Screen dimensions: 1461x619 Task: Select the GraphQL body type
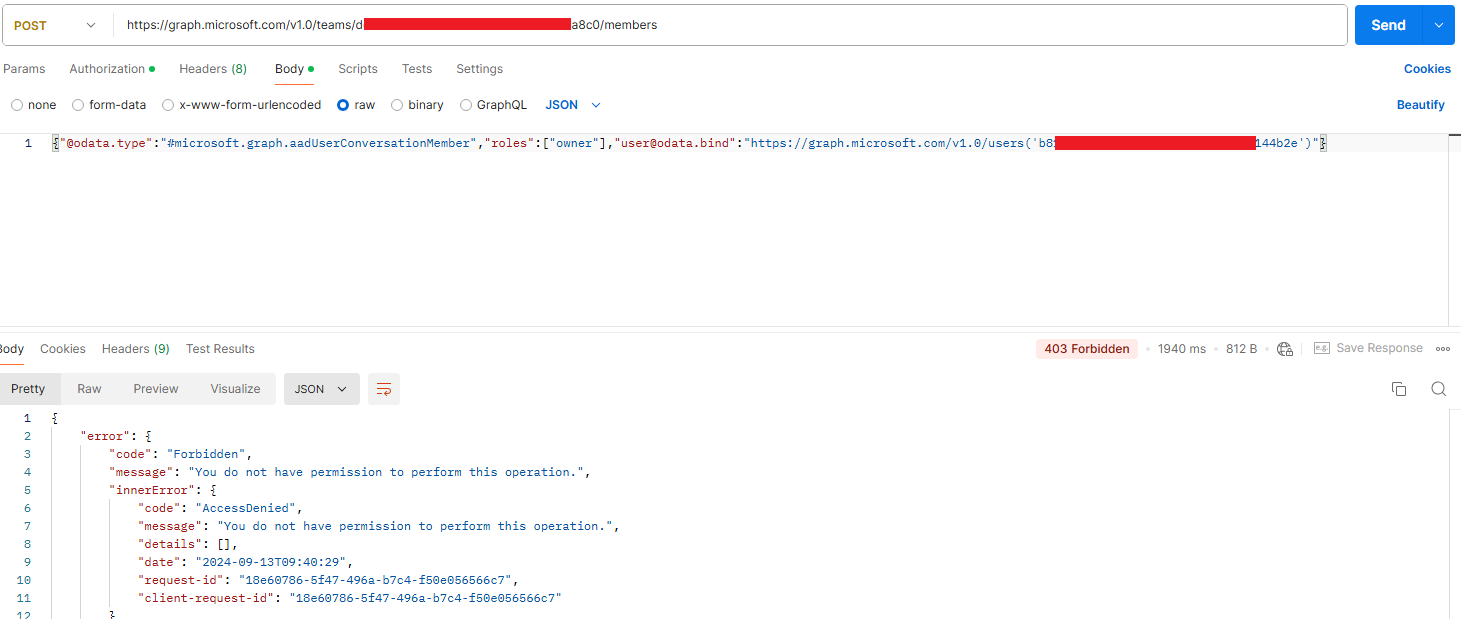point(493,105)
